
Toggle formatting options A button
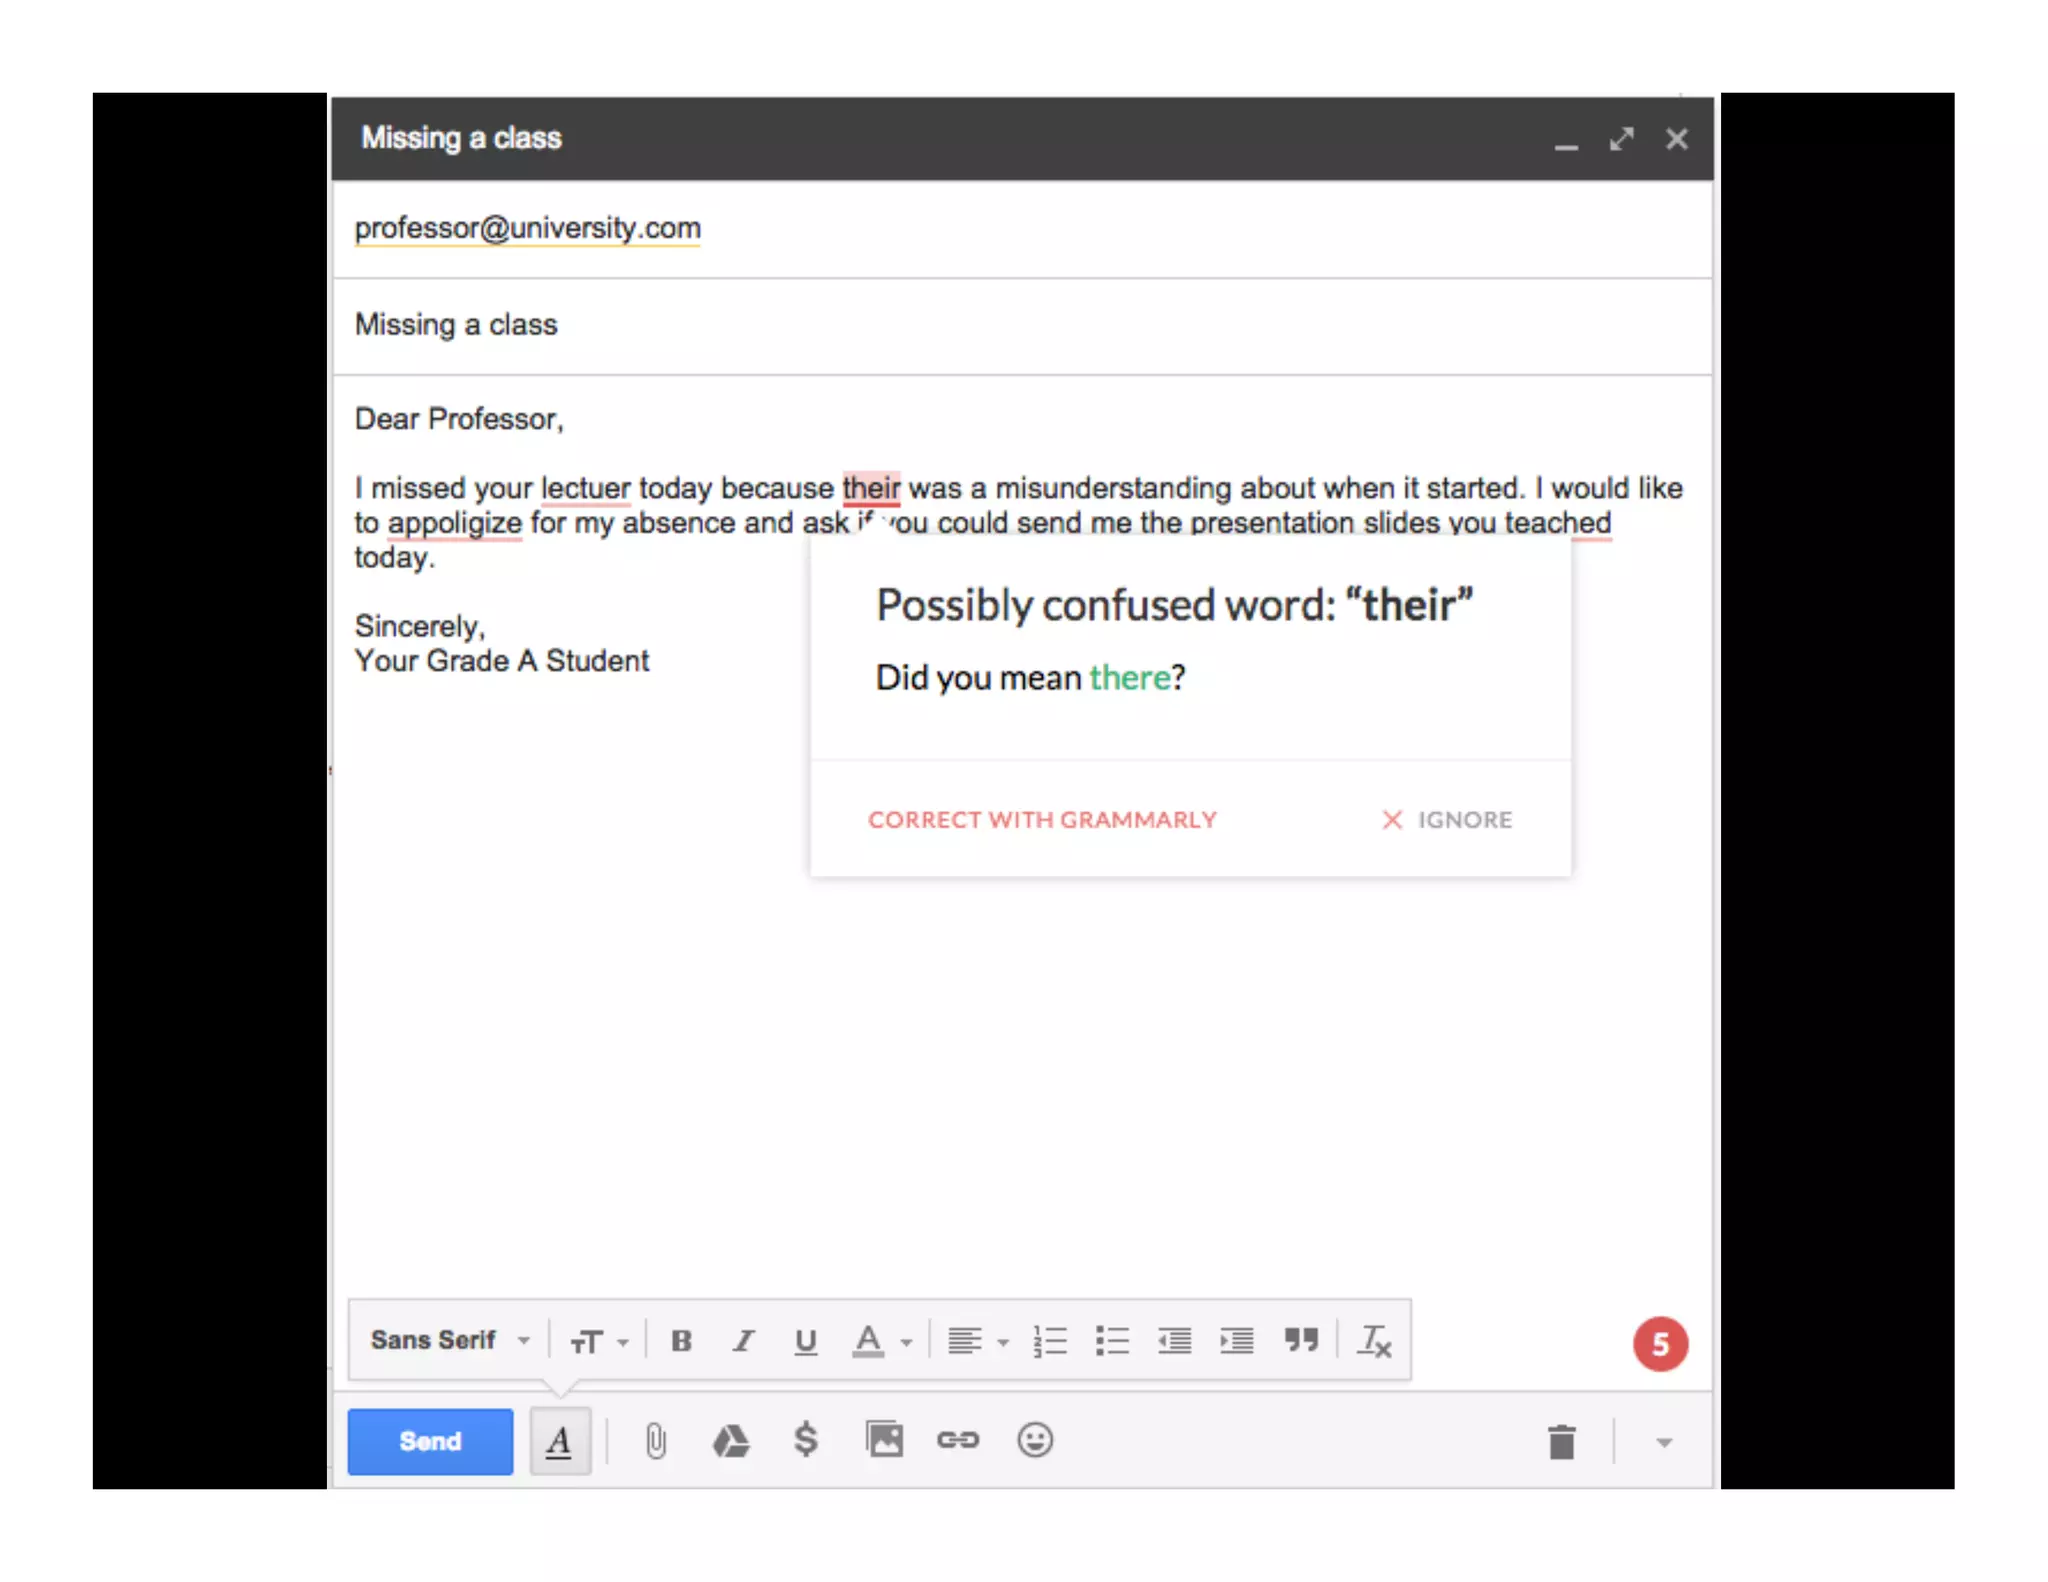click(560, 1441)
